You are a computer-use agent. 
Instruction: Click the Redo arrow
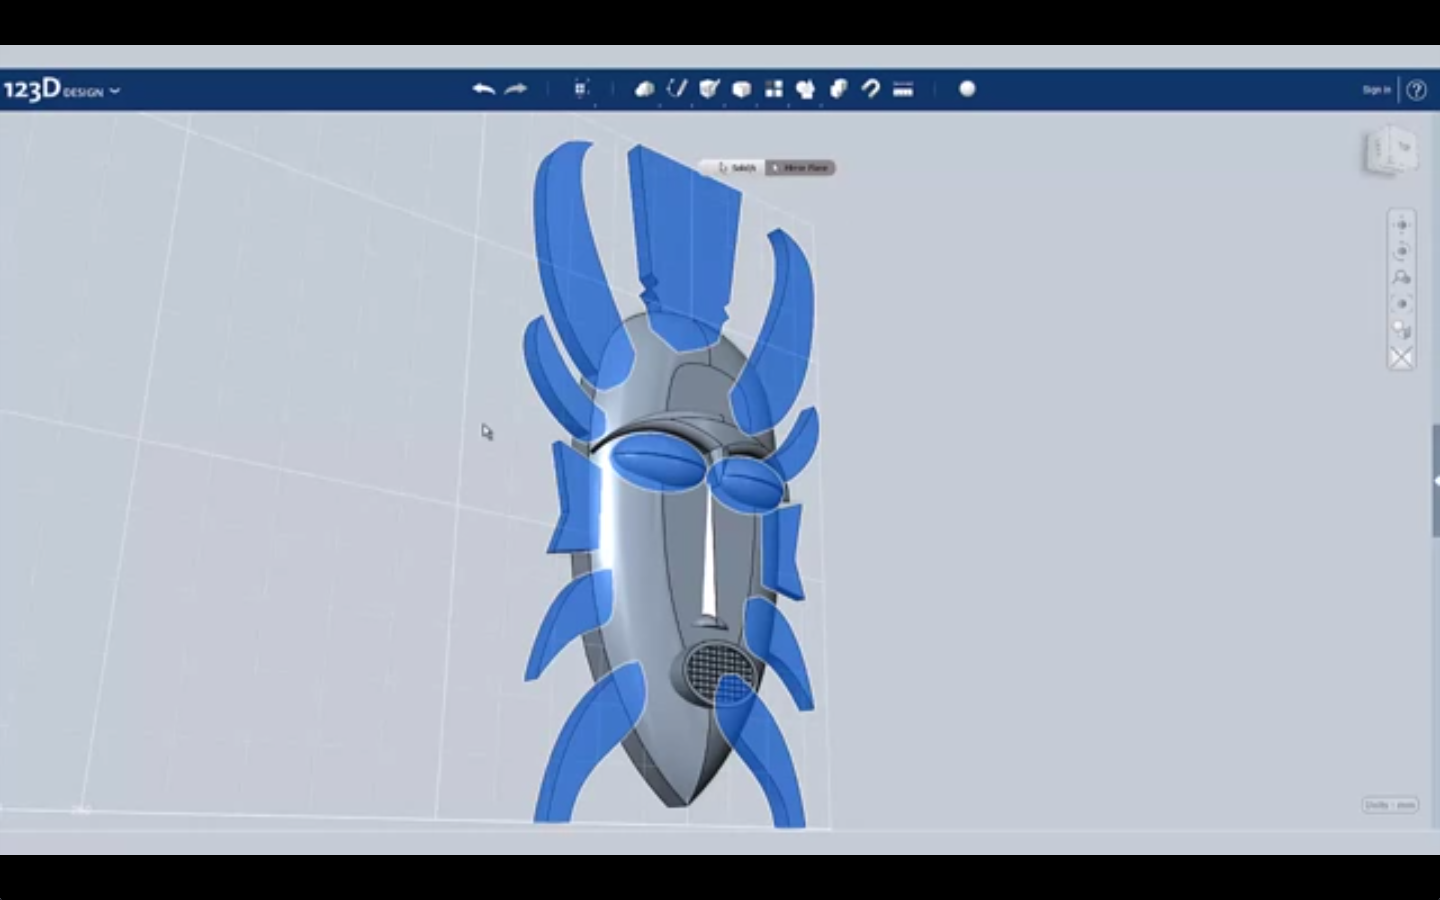[x=516, y=89]
